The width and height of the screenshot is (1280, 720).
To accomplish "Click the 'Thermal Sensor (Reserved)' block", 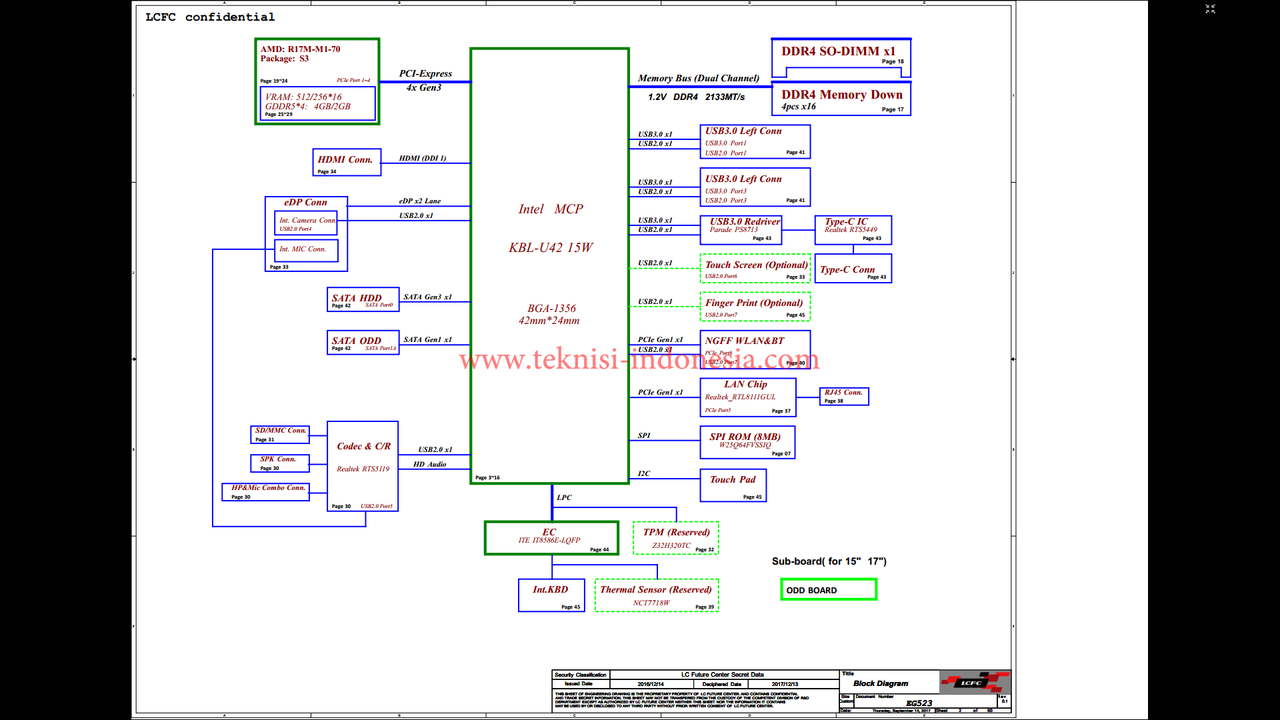I will click(656, 595).
